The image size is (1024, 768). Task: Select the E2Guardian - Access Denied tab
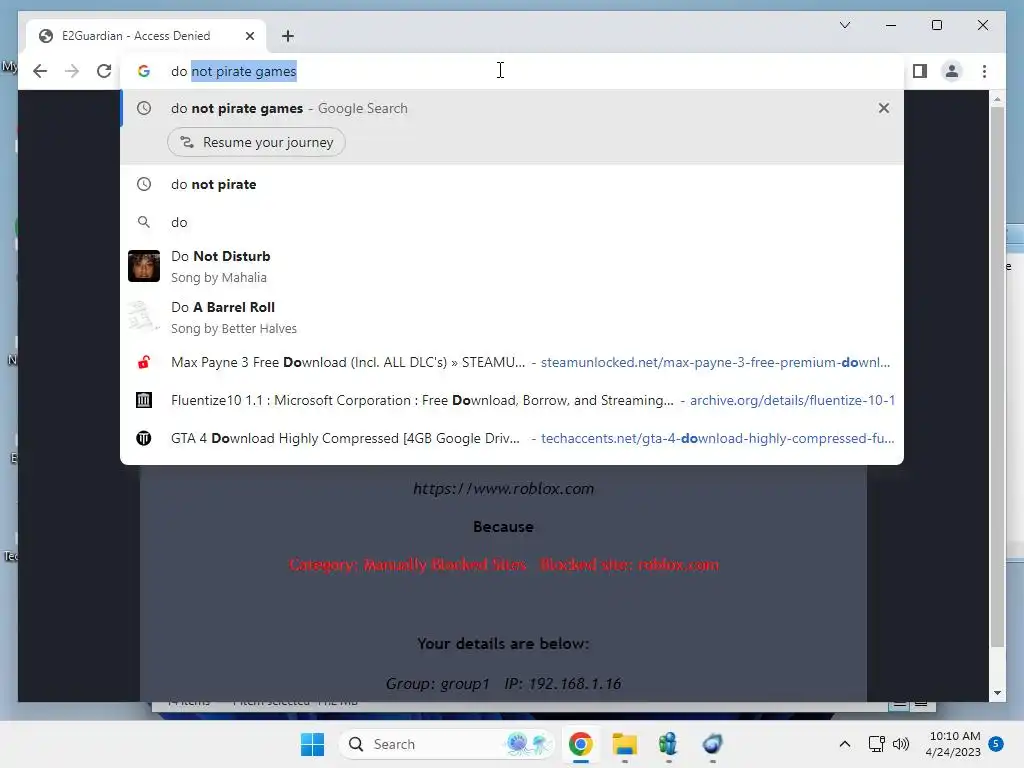tap(146, 36)
